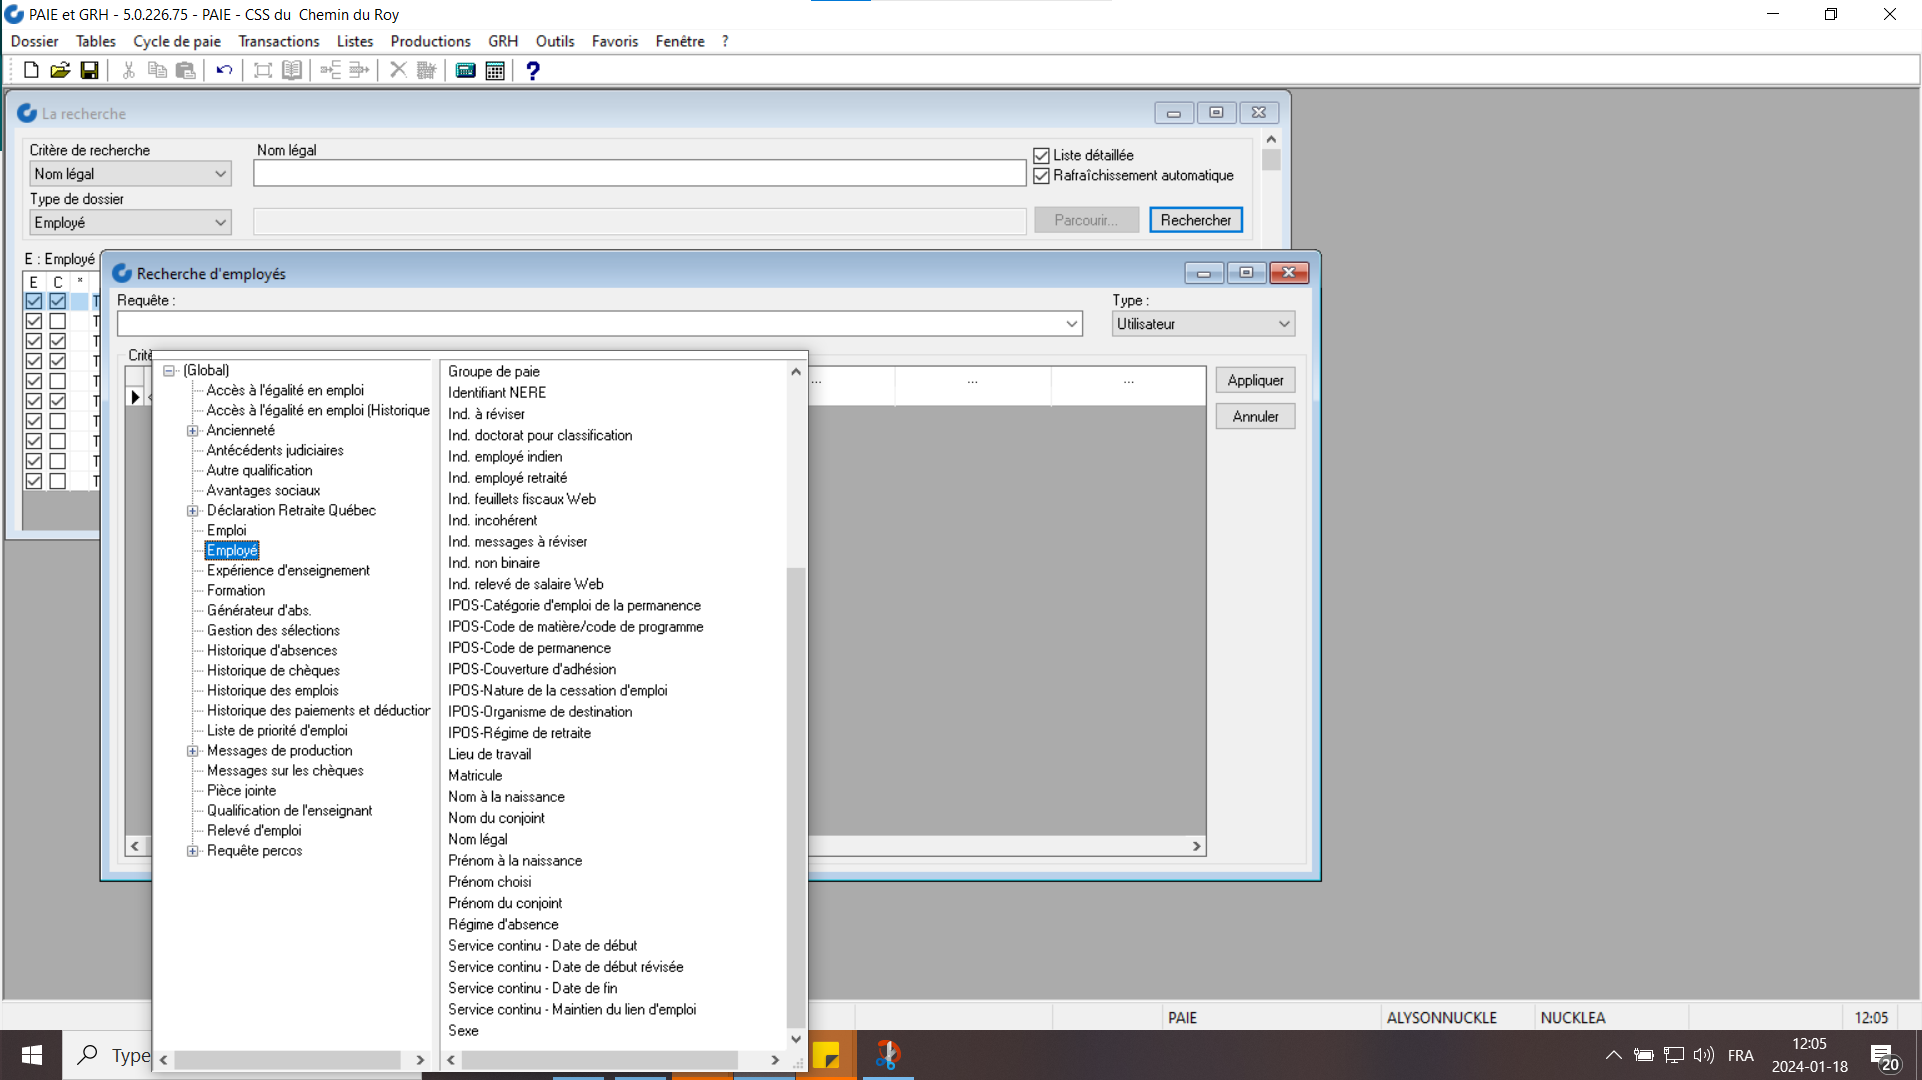Screen dimensions: 1922x1080
Task: Expand the Ancienneté tree node
Action: (x=193, y=431)
